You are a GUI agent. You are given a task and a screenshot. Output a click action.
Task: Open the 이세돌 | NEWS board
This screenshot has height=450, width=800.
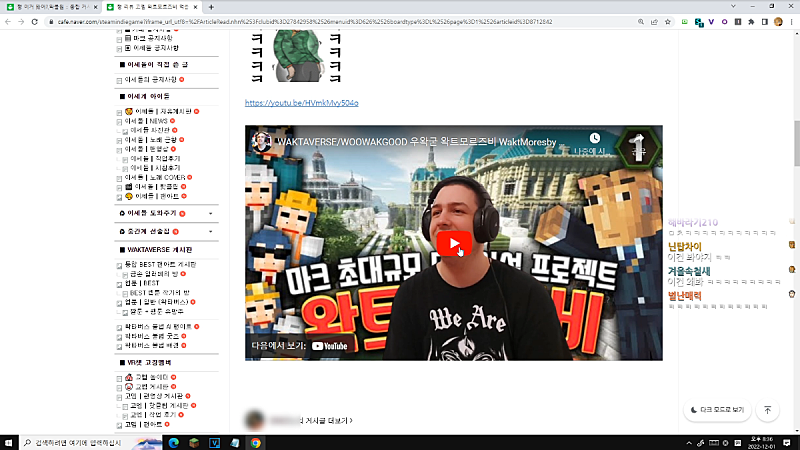tap(146, 121)
